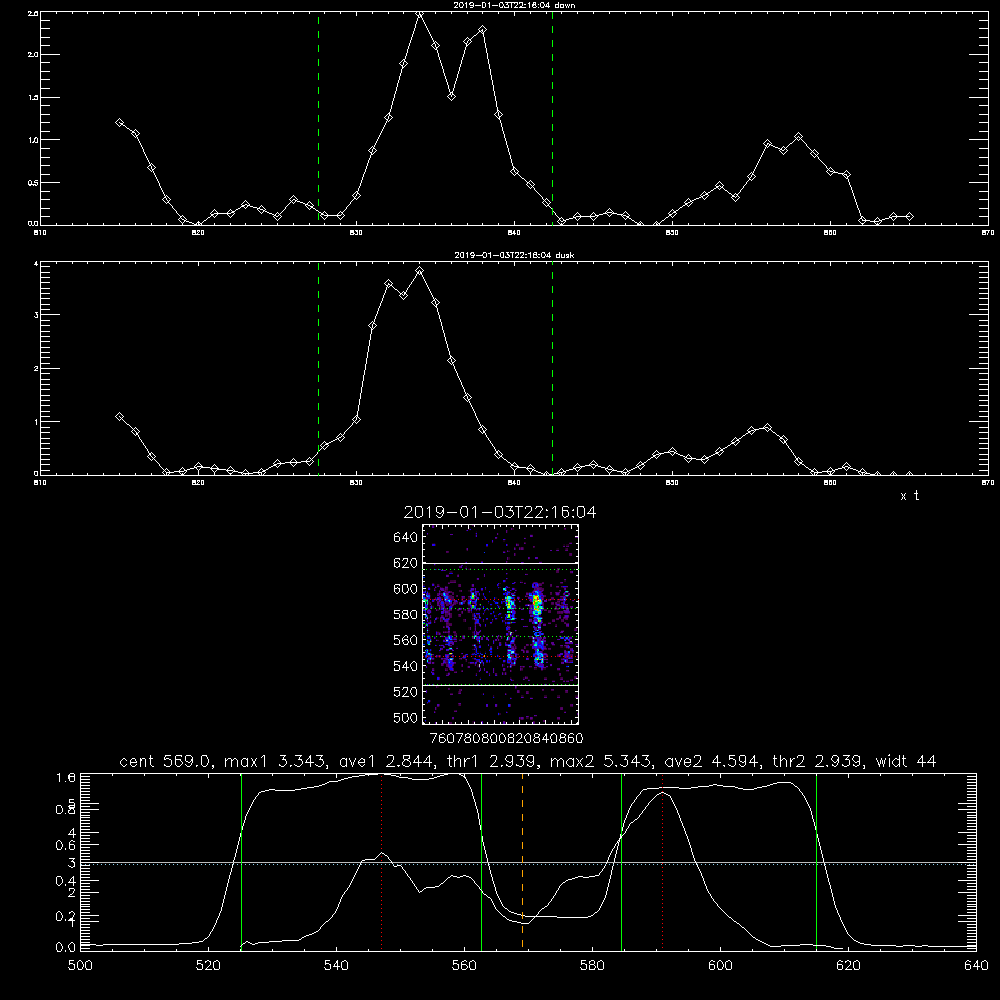
Task: Click the '540' y-axis label of the spectrogram
Action: coord(406,666)
